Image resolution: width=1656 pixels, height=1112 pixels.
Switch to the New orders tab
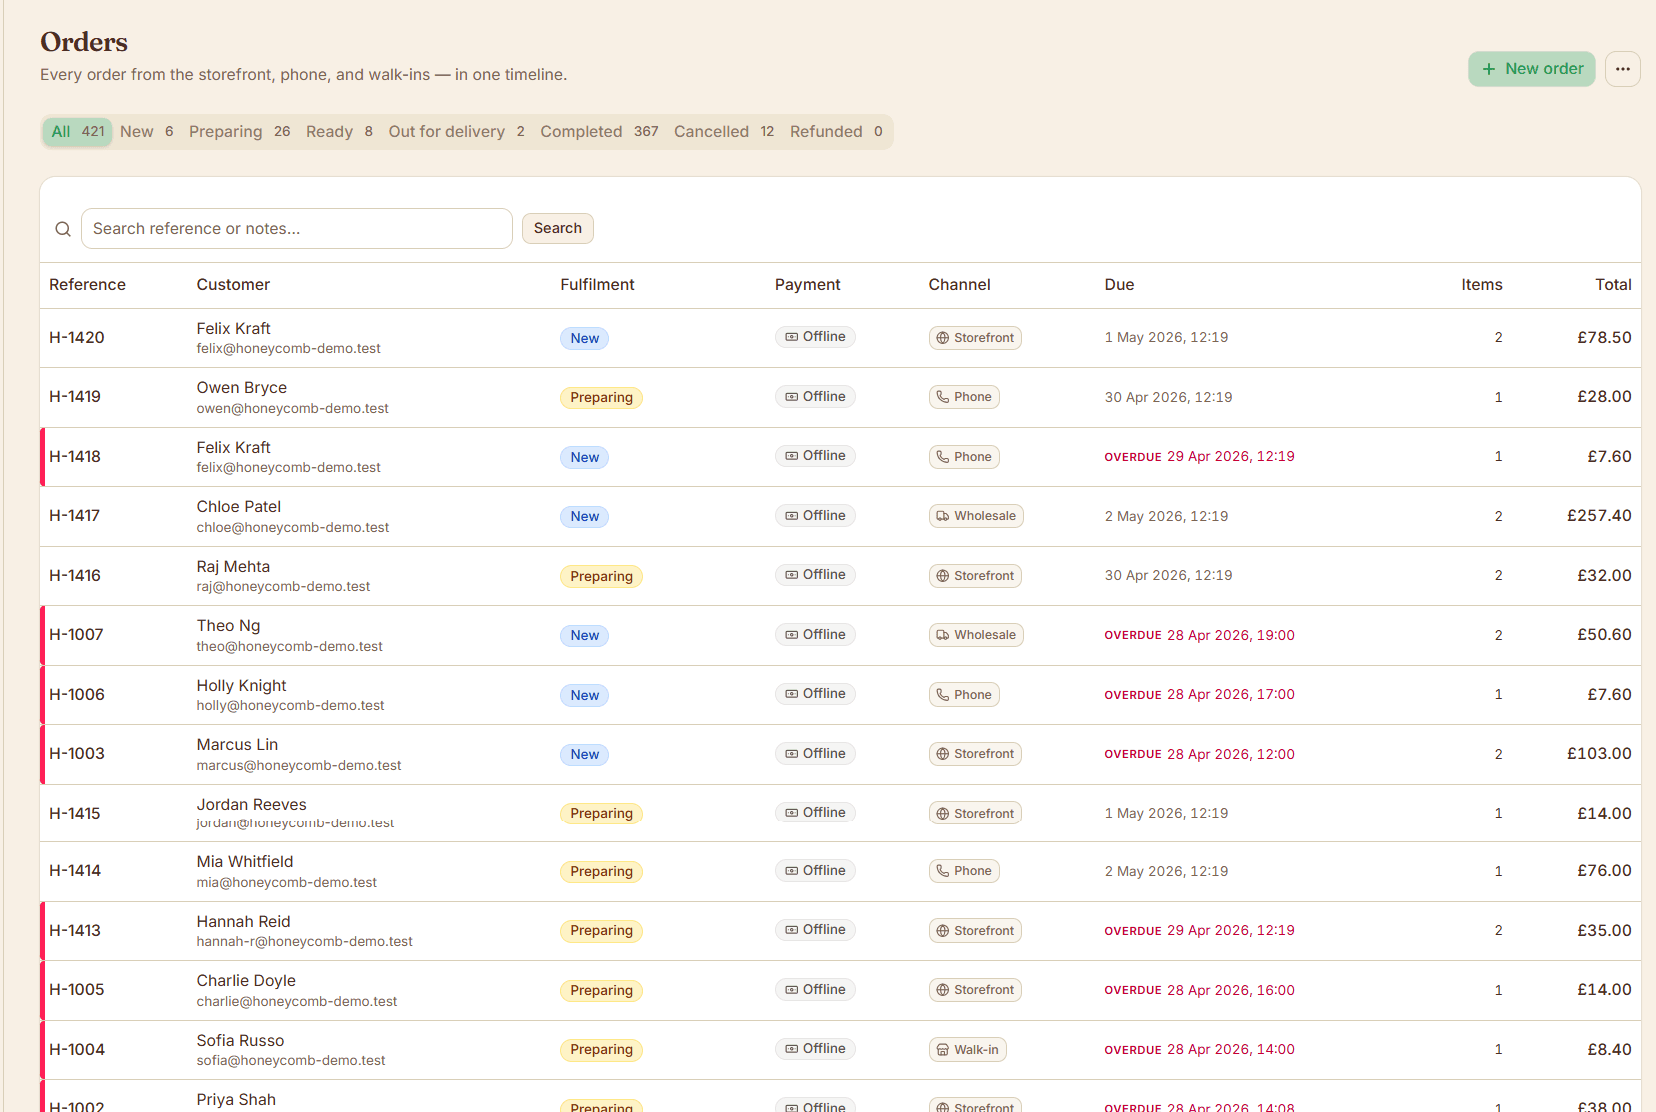(x=147, y=131)
